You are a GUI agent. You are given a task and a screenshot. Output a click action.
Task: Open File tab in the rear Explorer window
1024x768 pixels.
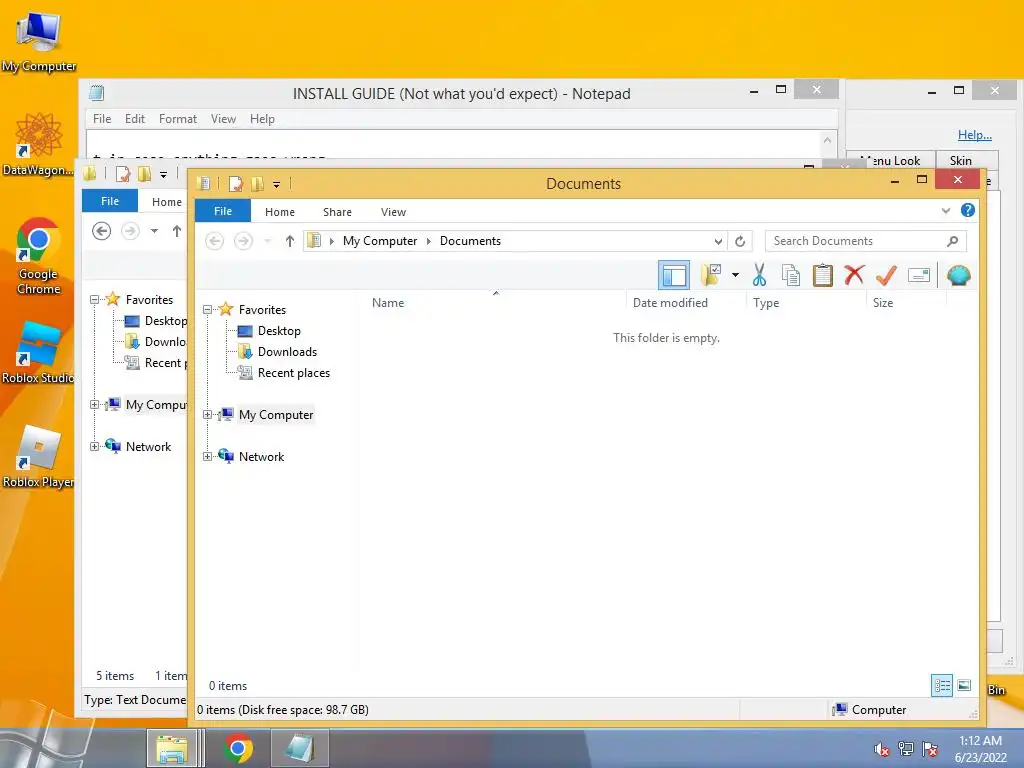(110, 201)
